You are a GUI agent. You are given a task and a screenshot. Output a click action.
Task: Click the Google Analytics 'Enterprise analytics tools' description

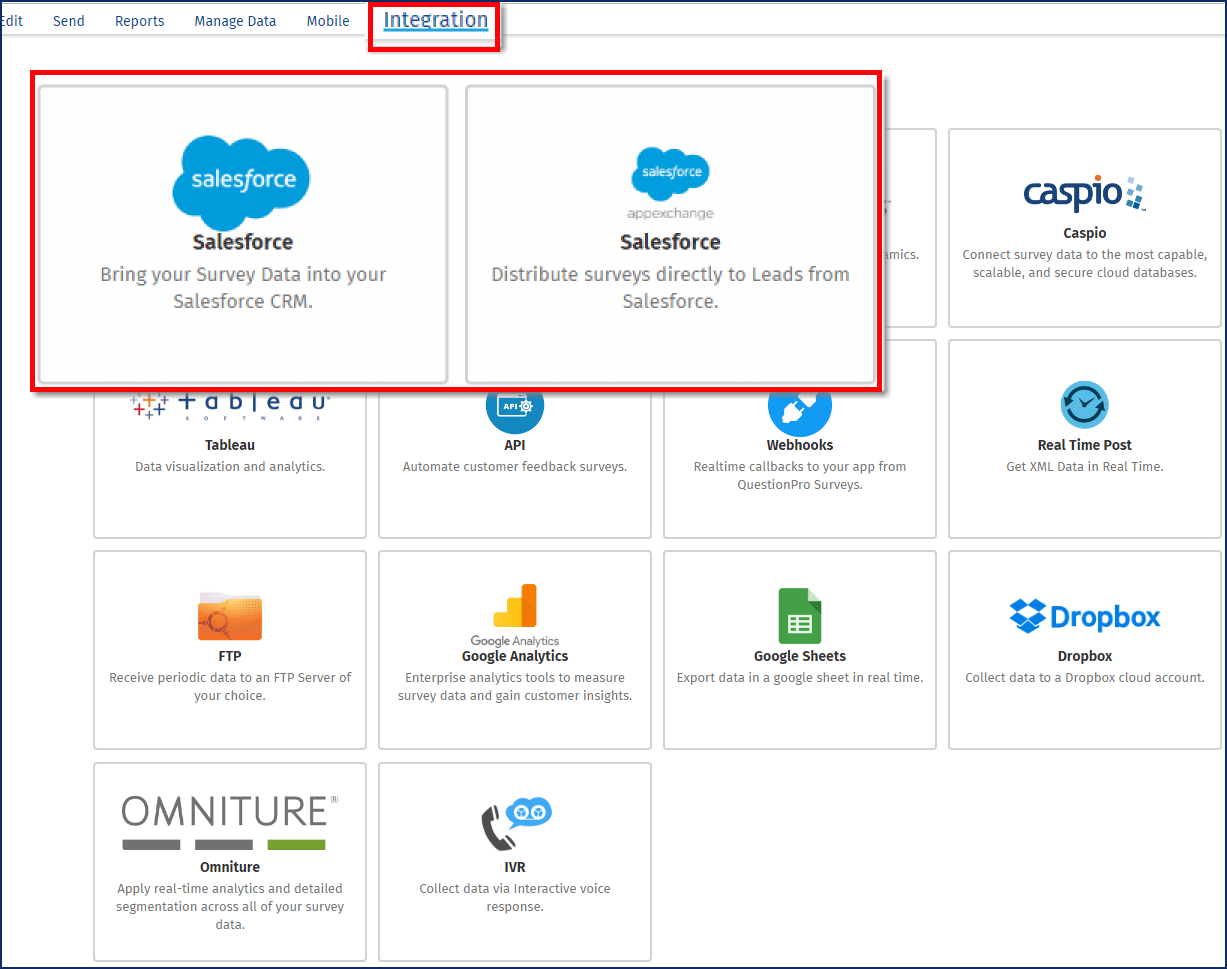[x=515, y=687]
